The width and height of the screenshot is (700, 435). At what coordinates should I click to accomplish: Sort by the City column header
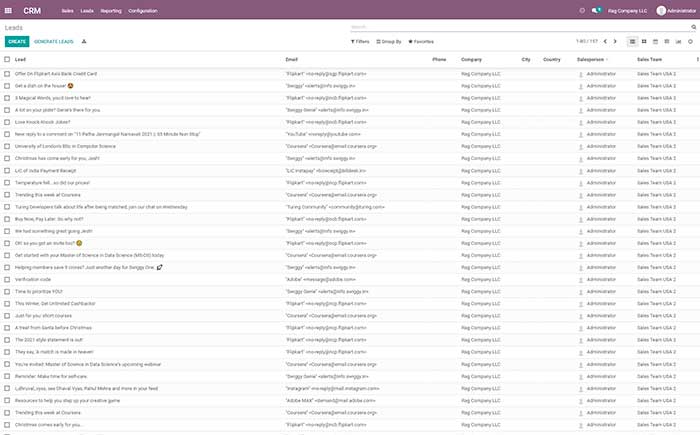click(526, 59)
